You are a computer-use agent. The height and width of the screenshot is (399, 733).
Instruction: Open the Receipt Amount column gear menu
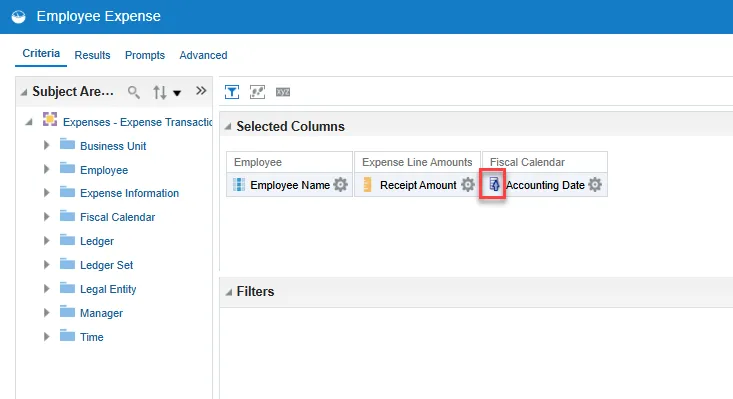point(467,185)
